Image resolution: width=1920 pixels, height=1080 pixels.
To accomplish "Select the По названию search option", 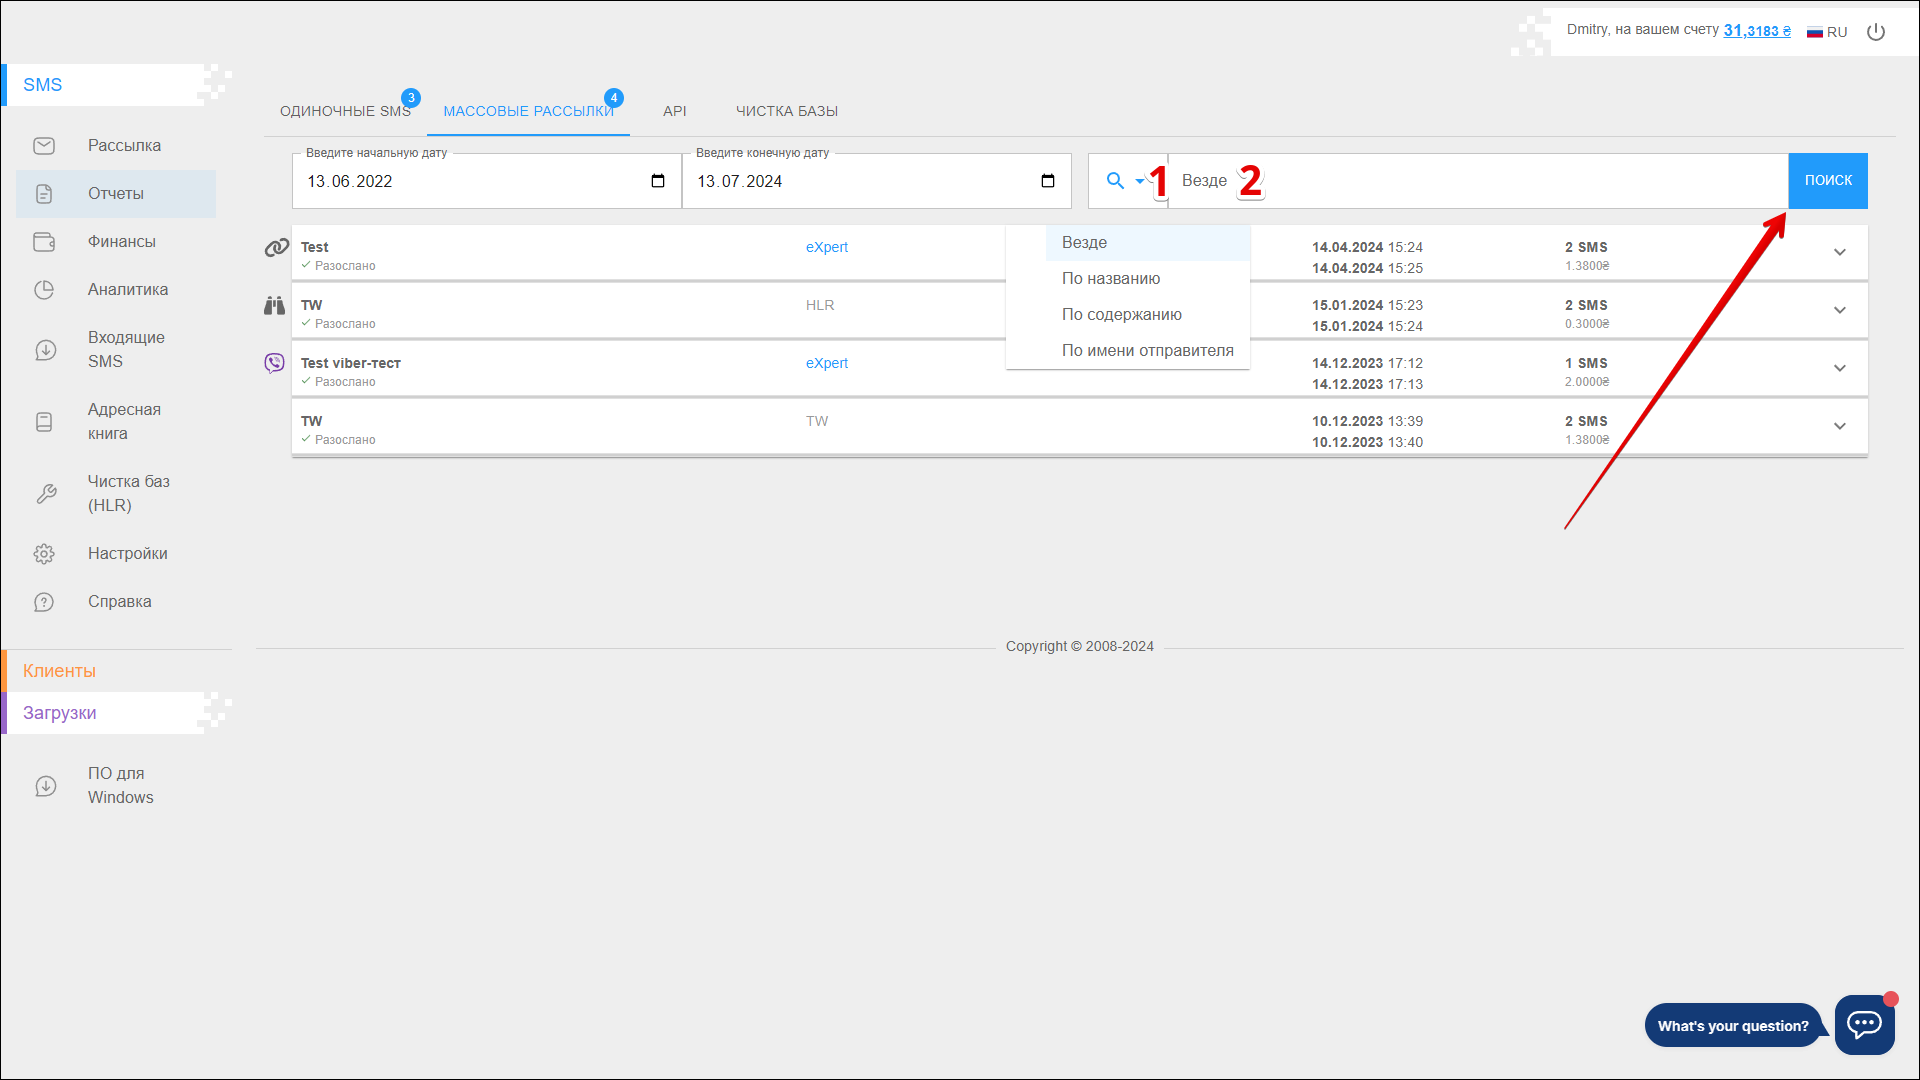I will [1110, 279].
